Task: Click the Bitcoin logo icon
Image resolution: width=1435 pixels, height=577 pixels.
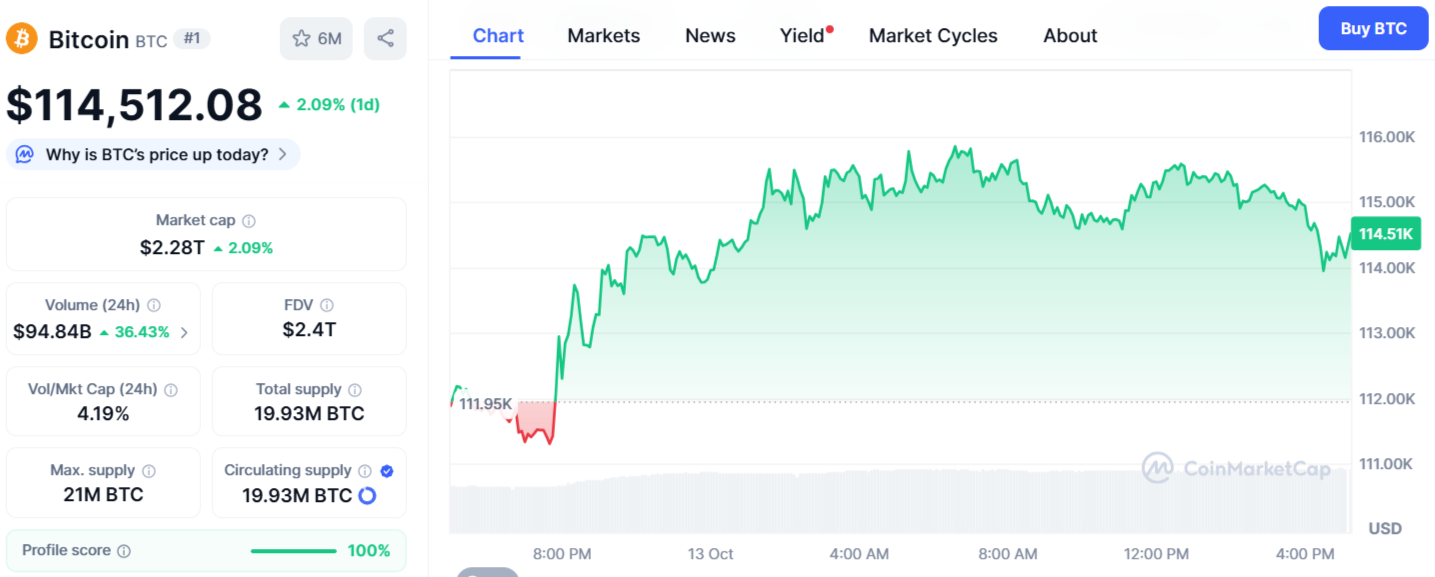Action: click(22, 39)
